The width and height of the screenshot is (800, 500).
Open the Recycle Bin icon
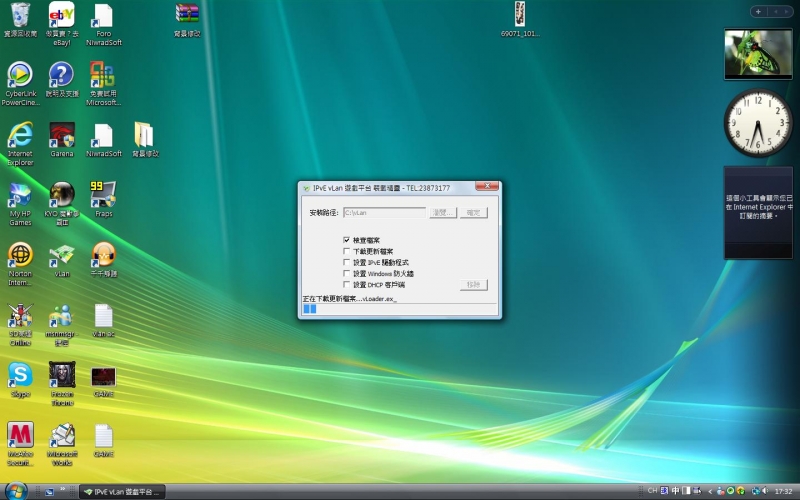[x=20, y=15]
